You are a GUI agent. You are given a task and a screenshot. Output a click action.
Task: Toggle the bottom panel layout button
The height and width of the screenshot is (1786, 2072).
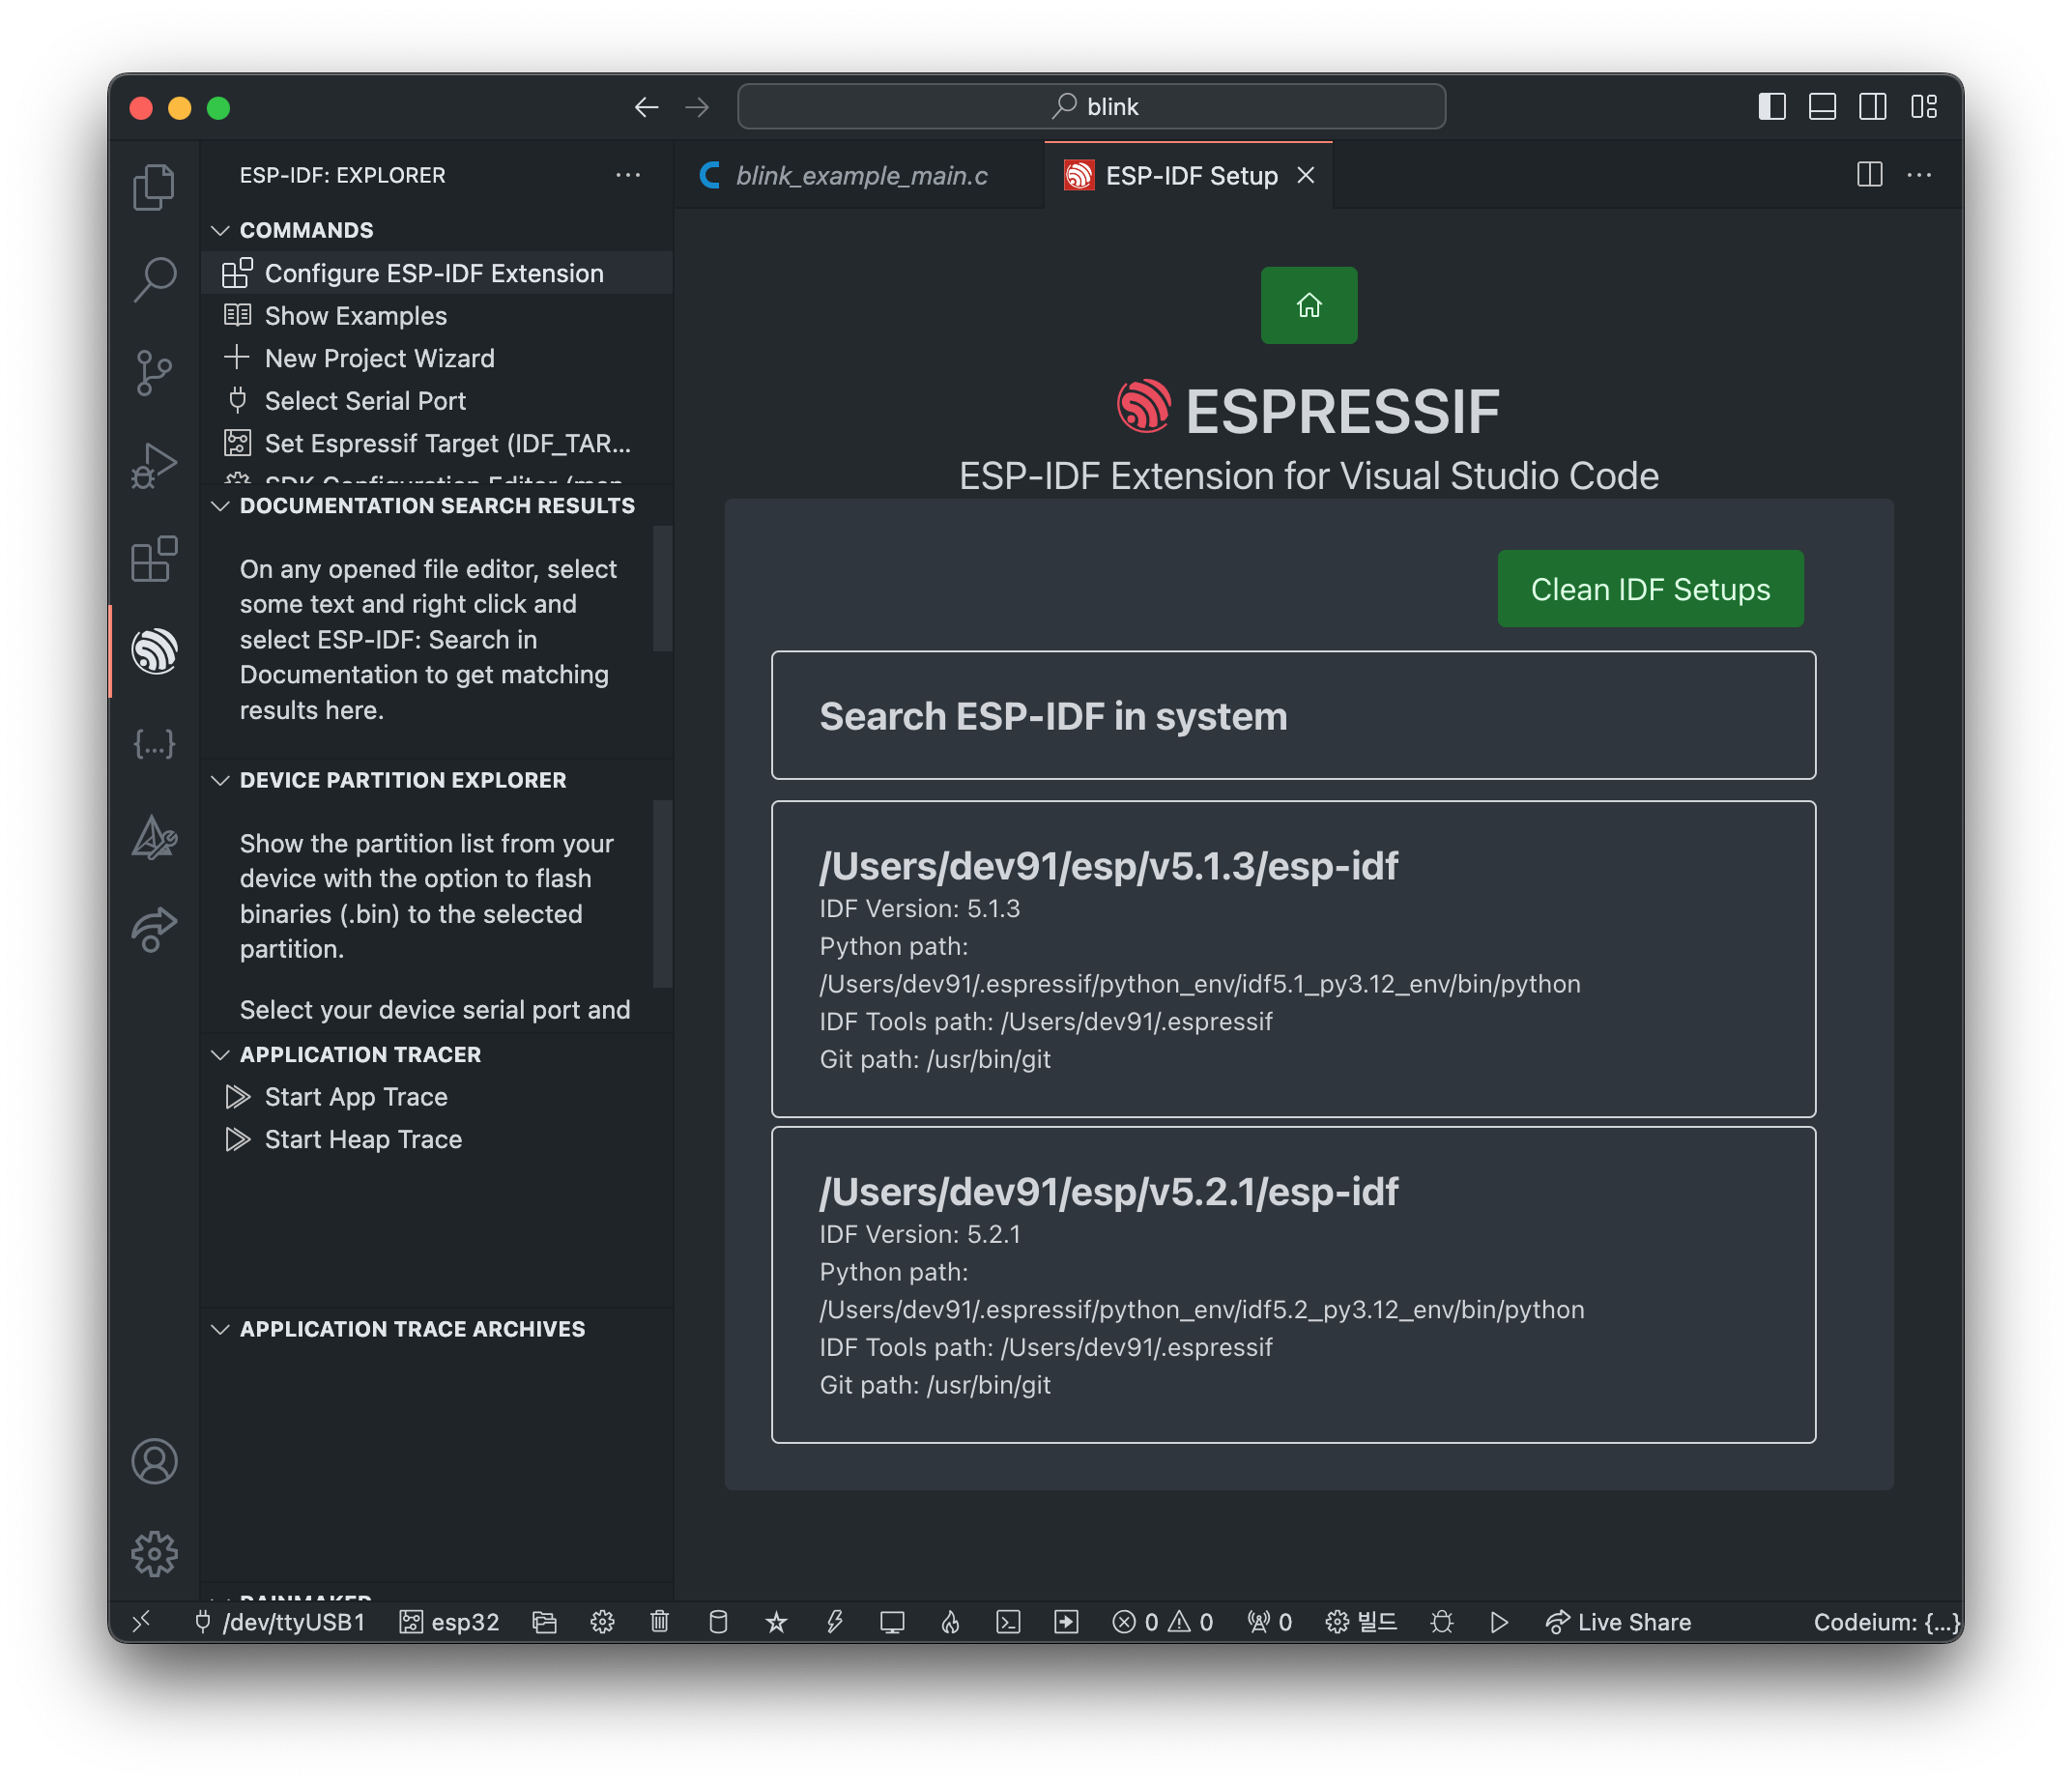[1822, 107]
